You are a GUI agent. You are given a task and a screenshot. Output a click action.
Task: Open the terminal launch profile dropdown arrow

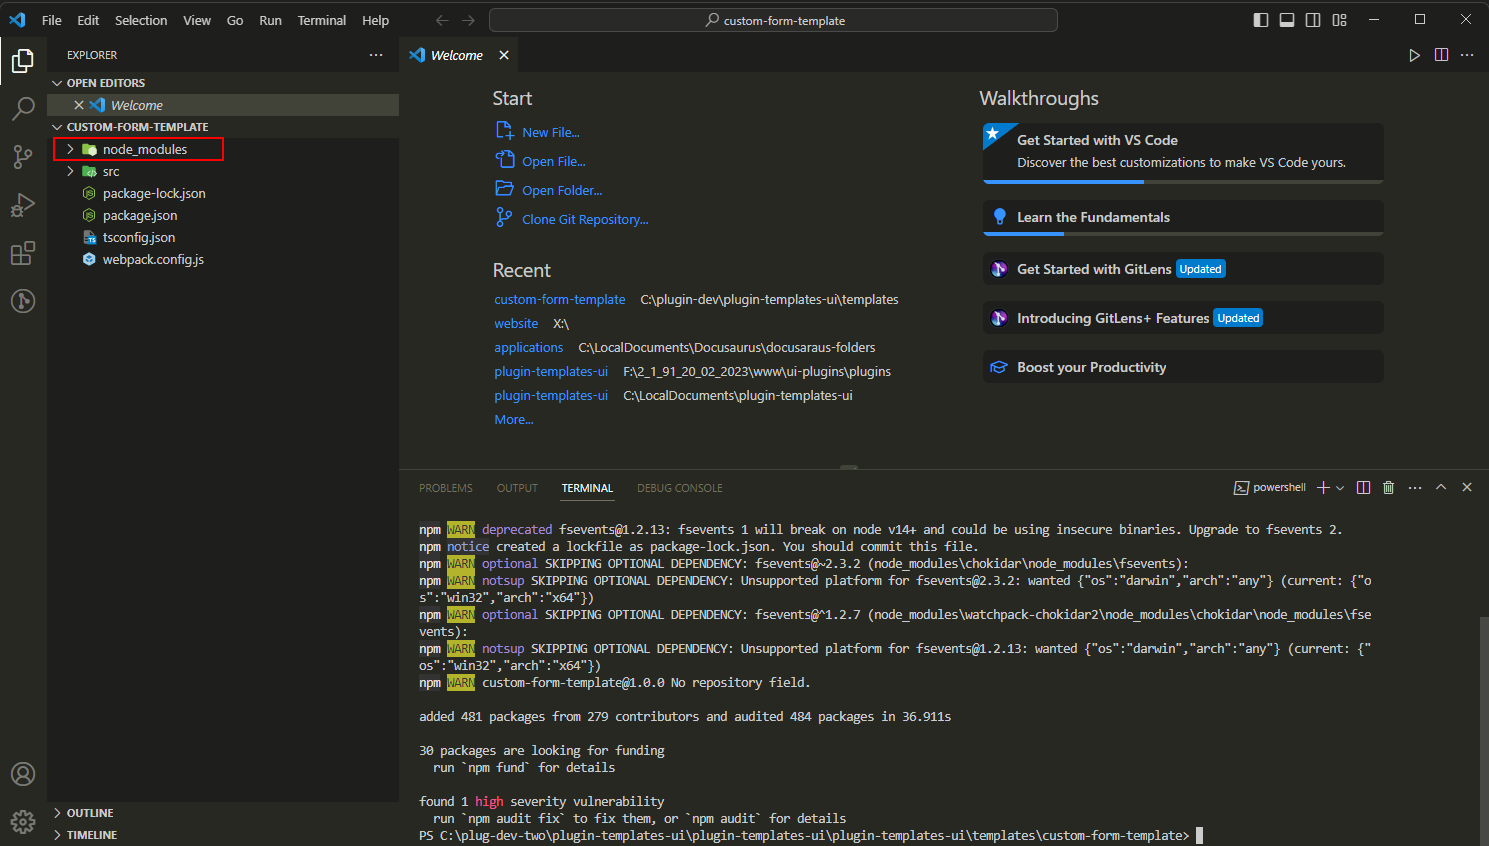click(x=1340, y=487)
